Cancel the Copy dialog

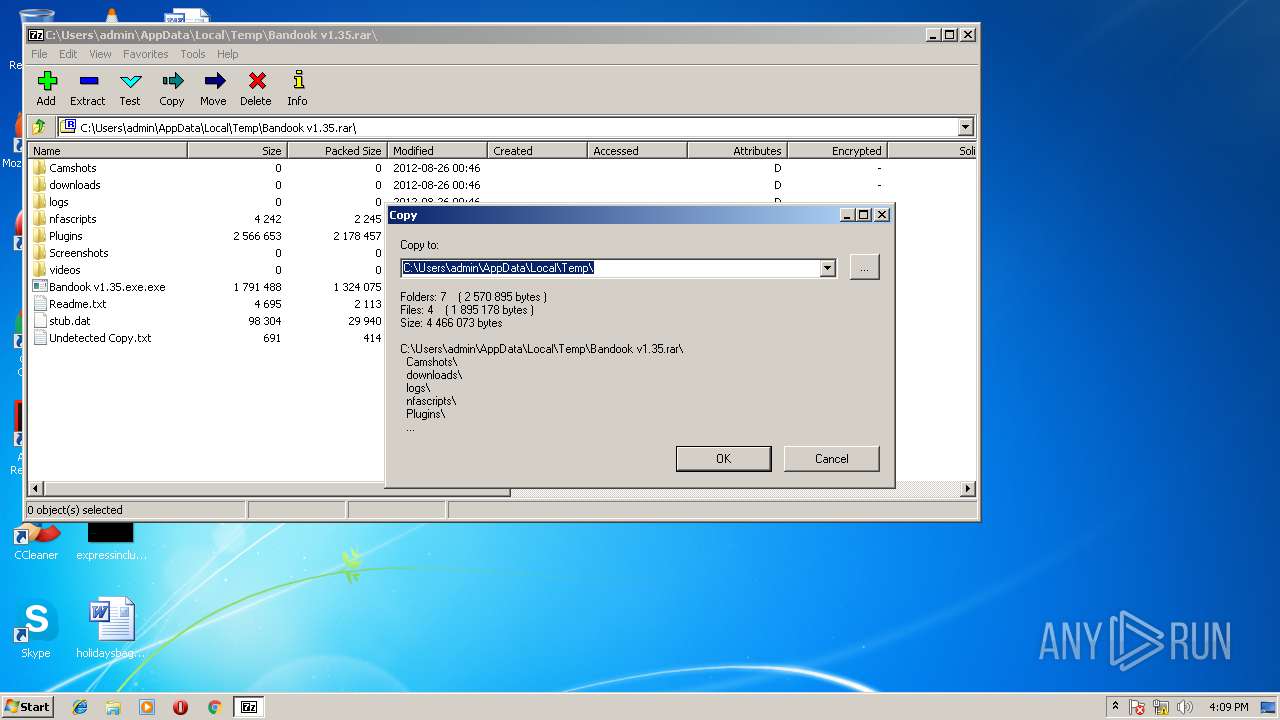click(831, 459)
